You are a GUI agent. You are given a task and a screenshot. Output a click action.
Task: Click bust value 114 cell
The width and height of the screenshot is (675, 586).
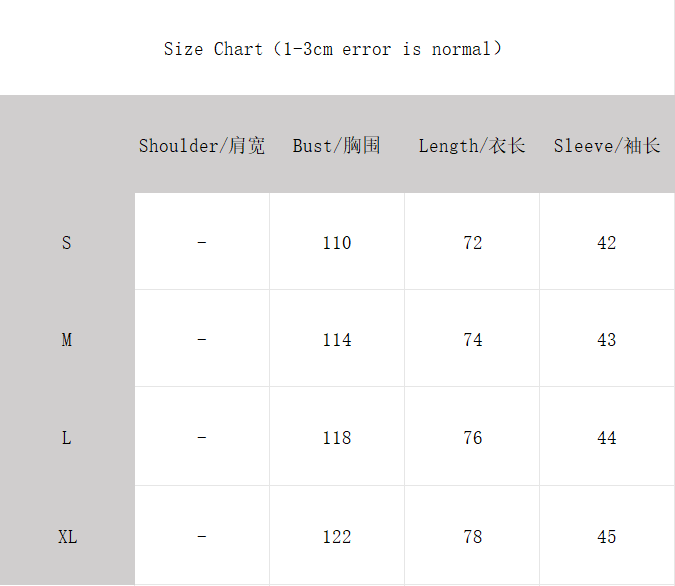337,338
